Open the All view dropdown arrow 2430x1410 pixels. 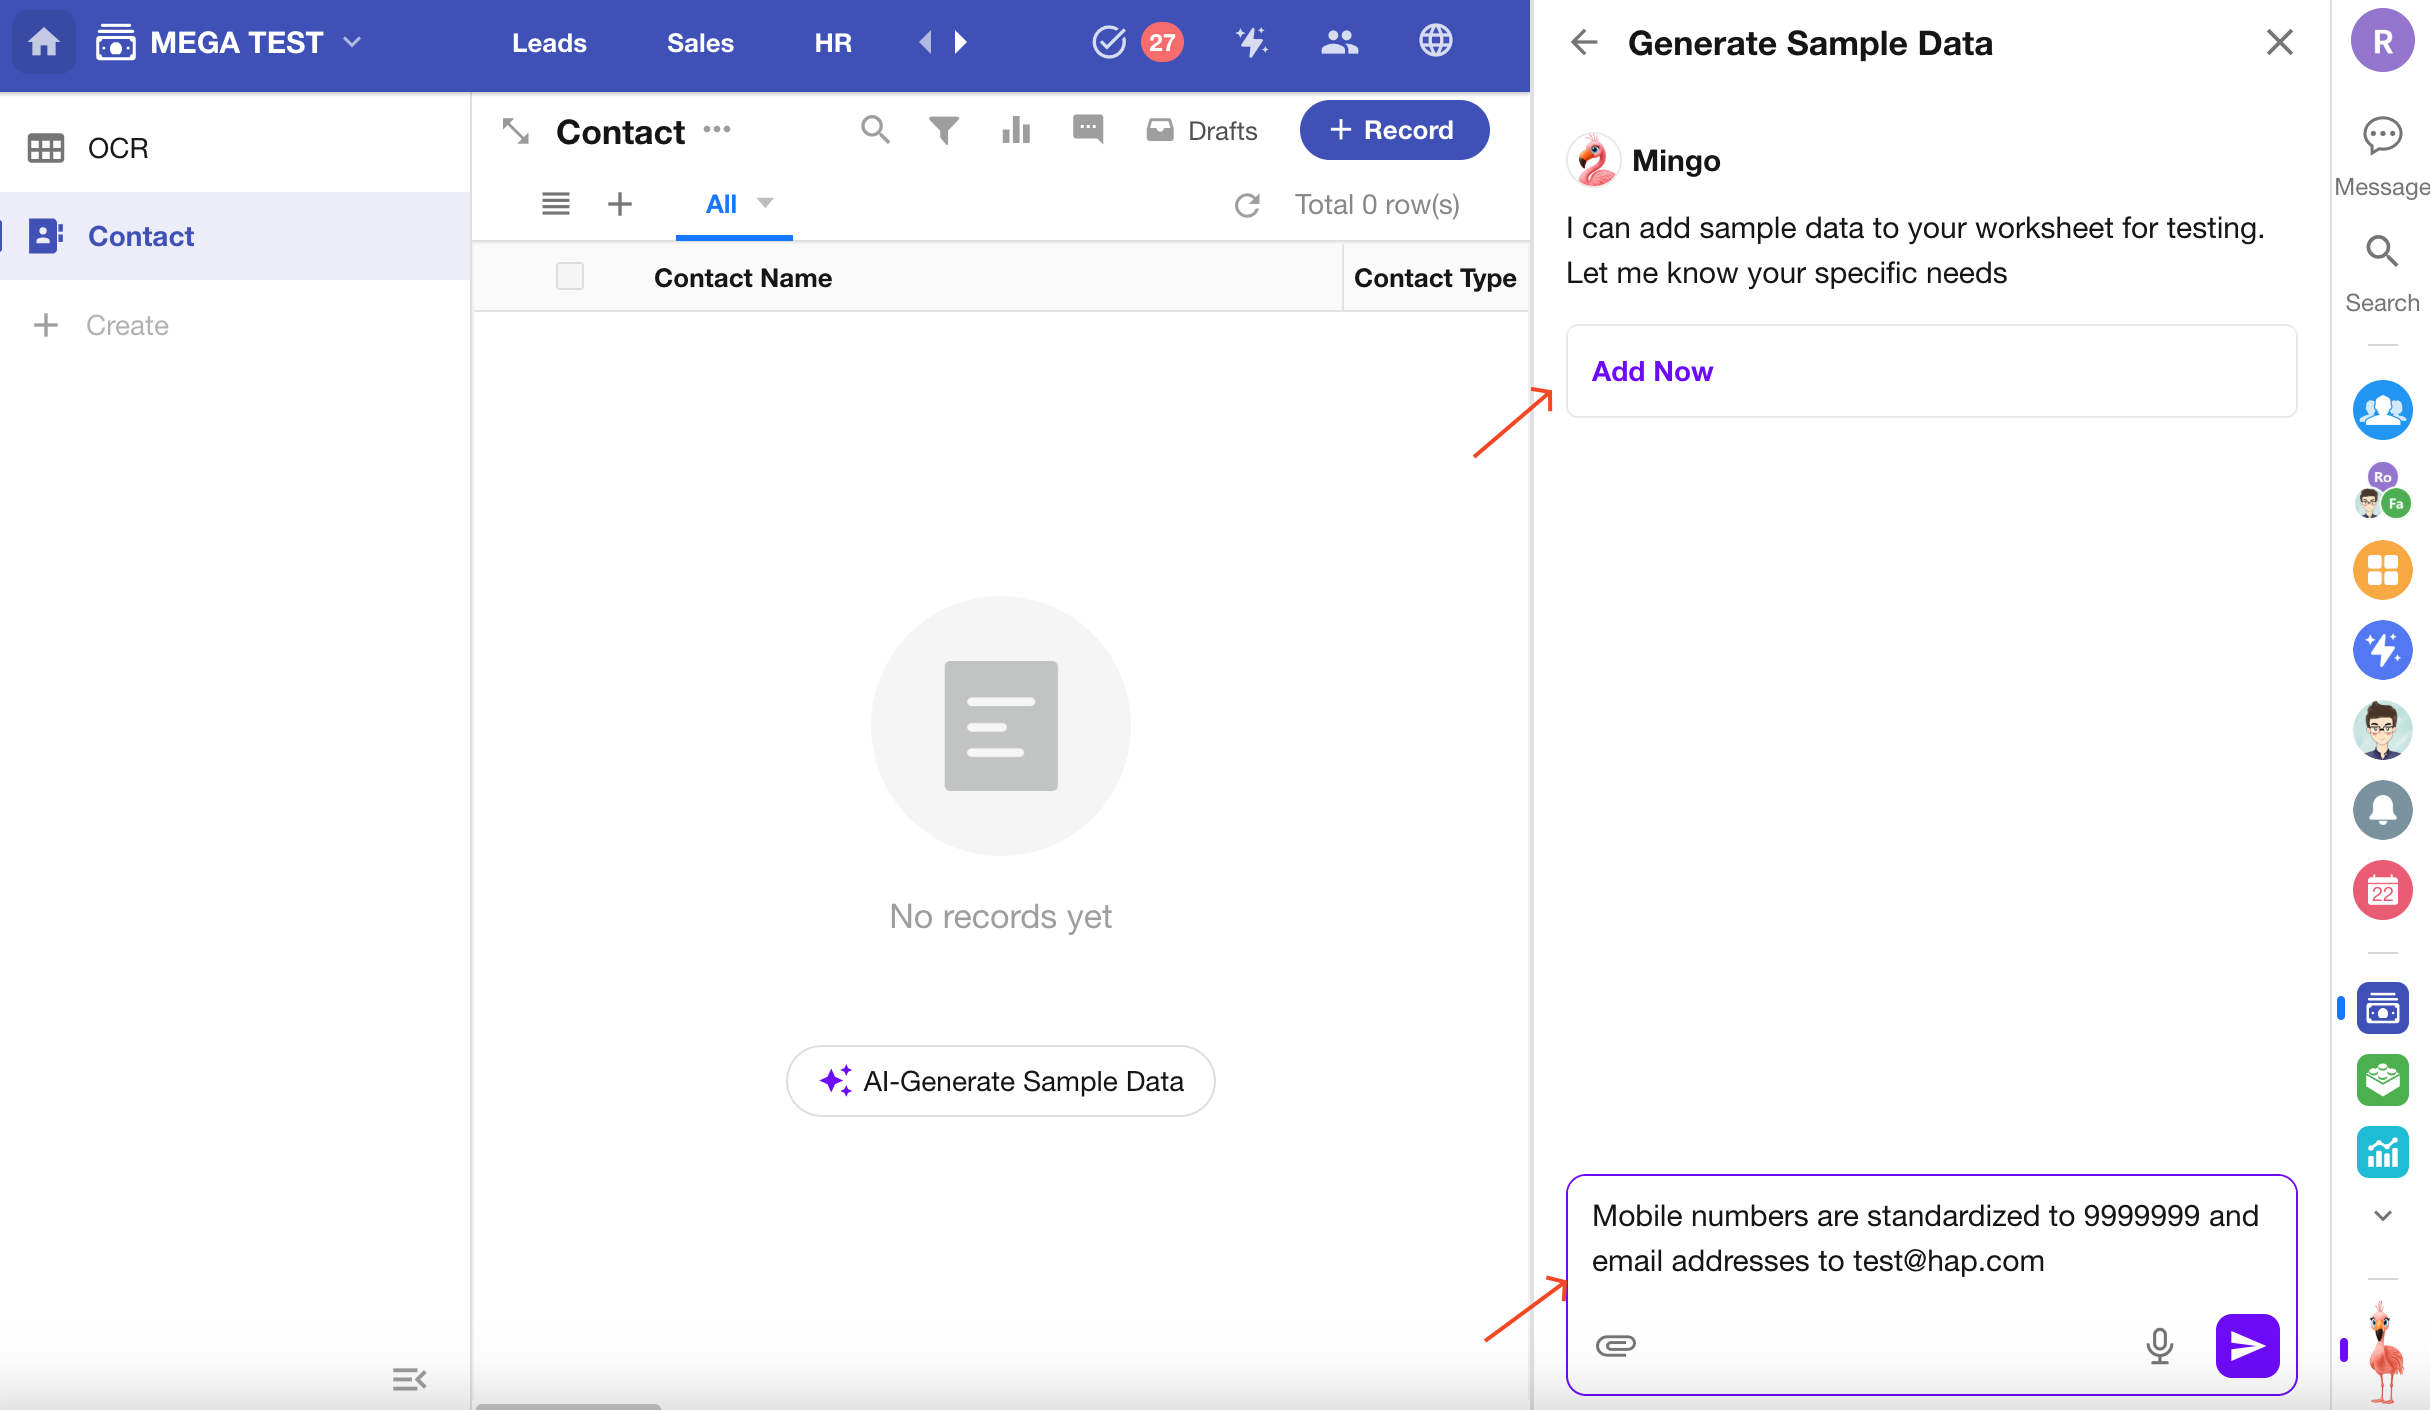pos(766,203)
